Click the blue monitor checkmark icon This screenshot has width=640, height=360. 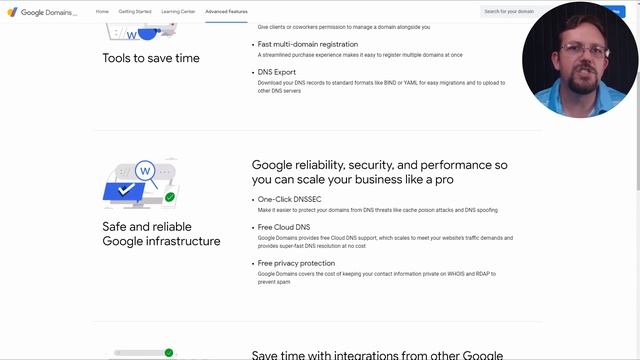click(x=124, y=191)
